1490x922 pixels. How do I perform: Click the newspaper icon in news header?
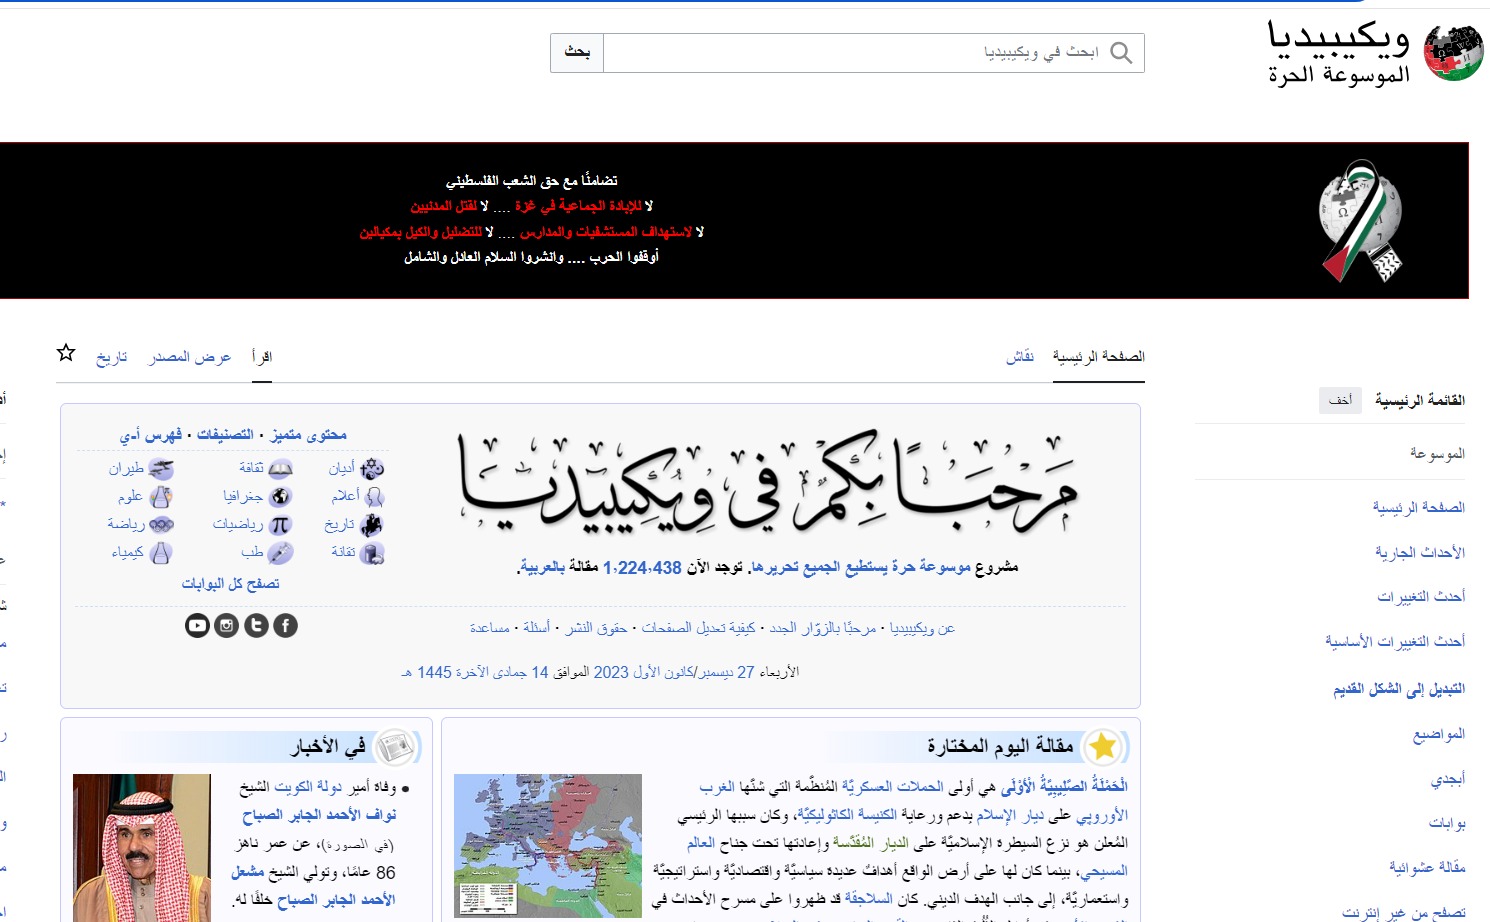tap(395, 747)
